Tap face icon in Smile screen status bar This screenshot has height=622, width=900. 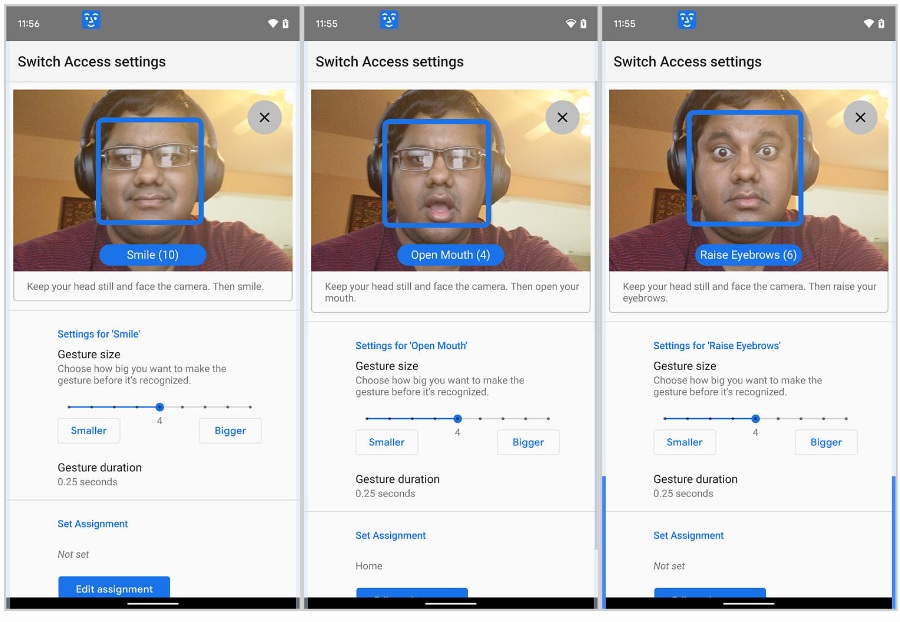point(91,21)
